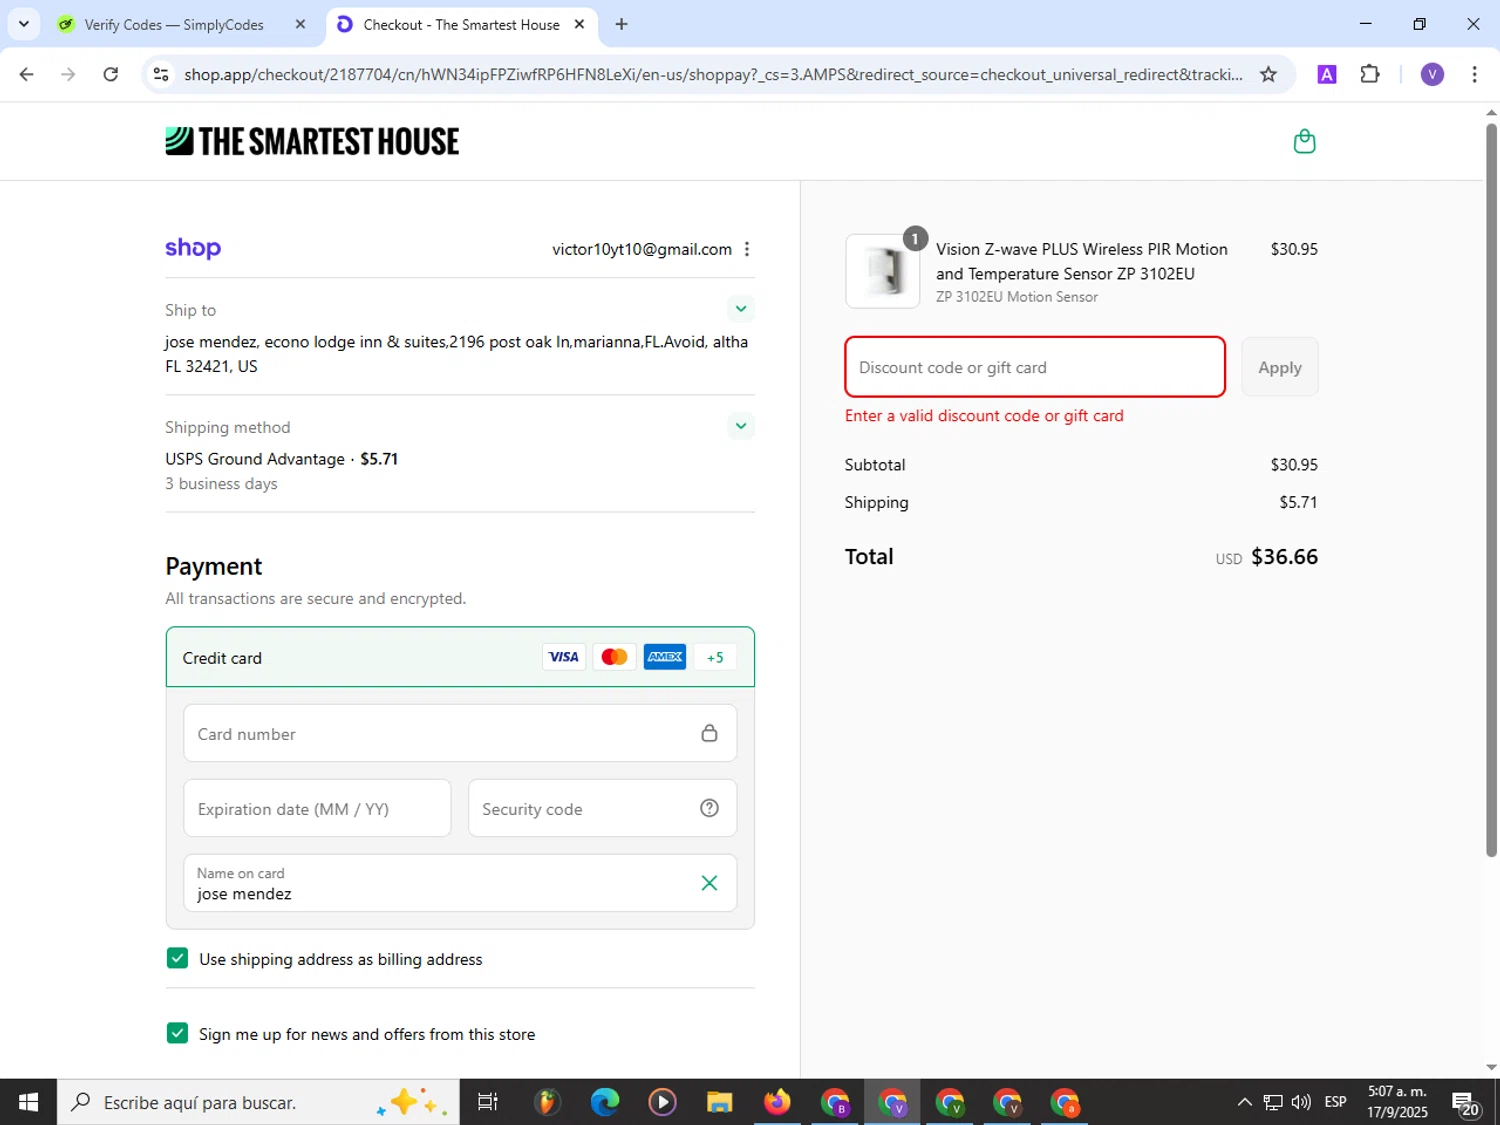1500x1125 pixels.
Task: Open Windows Start menu
Action: click(28, 1102)
